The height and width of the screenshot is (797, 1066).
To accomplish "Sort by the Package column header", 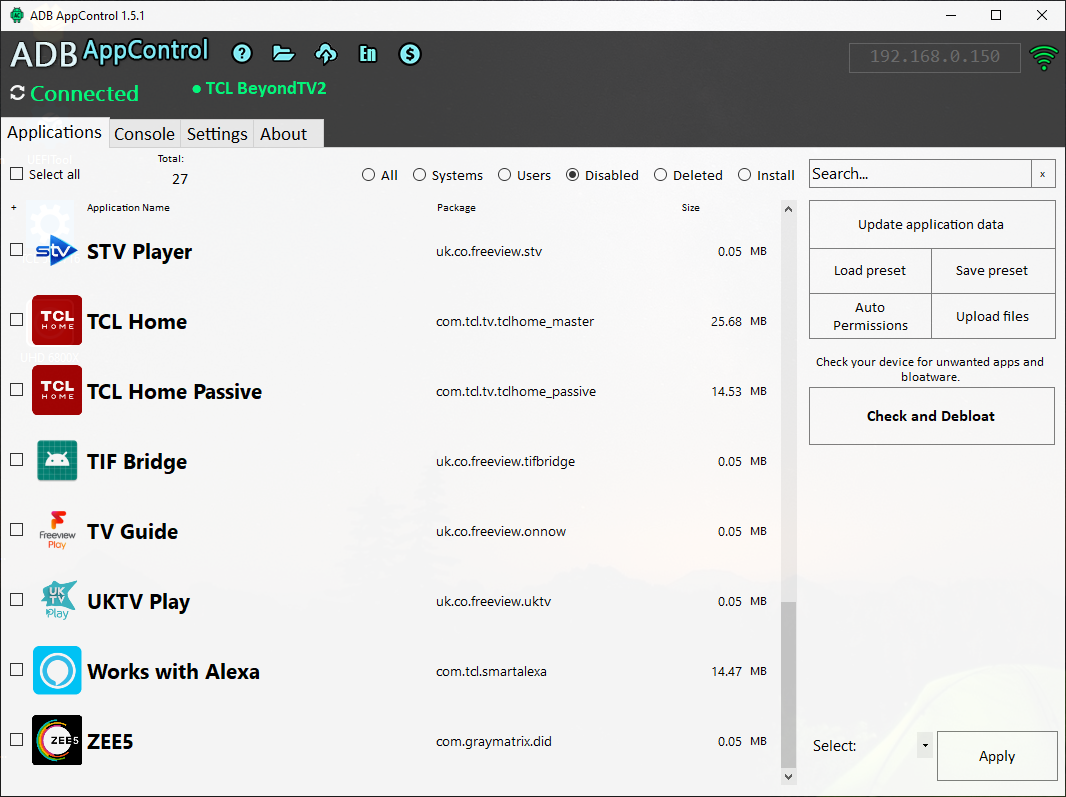I will click(456, 207).
